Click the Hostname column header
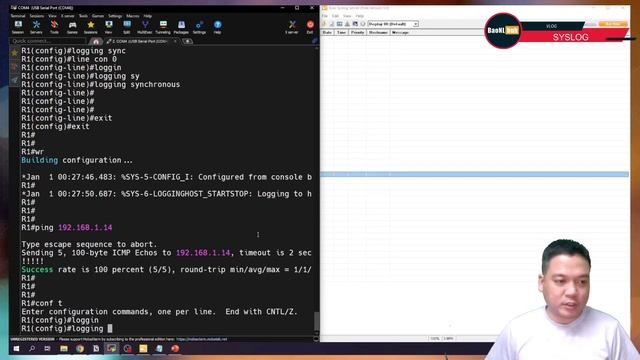This screenshot has height=360, width=640. [x=378, y=32]
